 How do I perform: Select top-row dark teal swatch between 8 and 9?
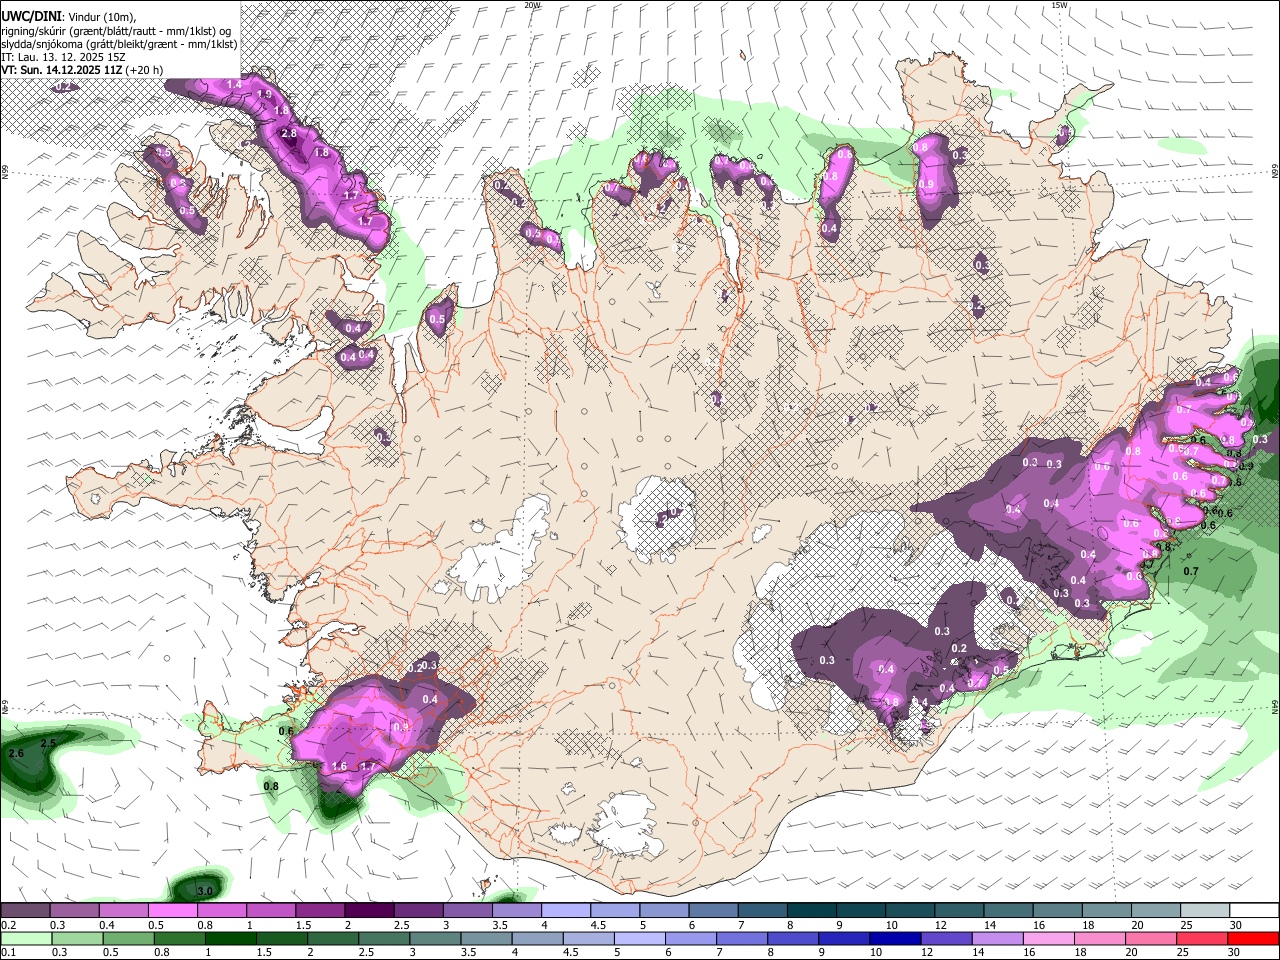point(812,911)
